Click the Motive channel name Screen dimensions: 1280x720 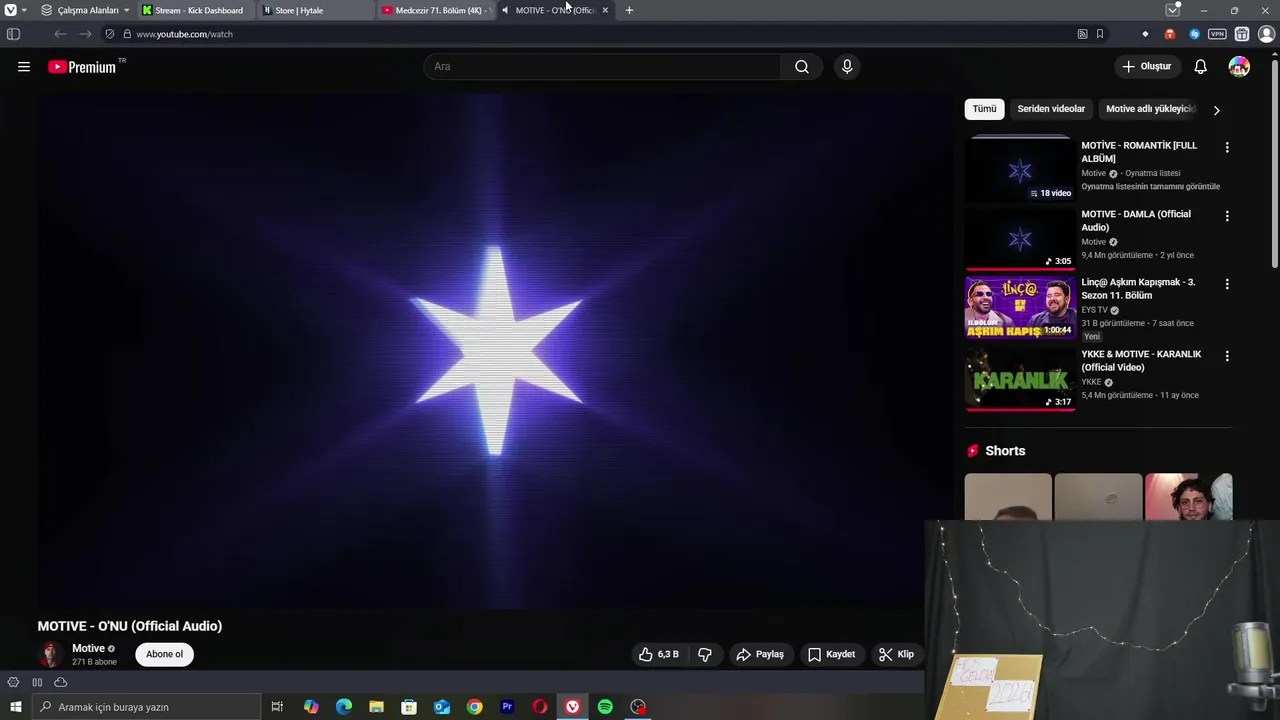tap(88, 648)
